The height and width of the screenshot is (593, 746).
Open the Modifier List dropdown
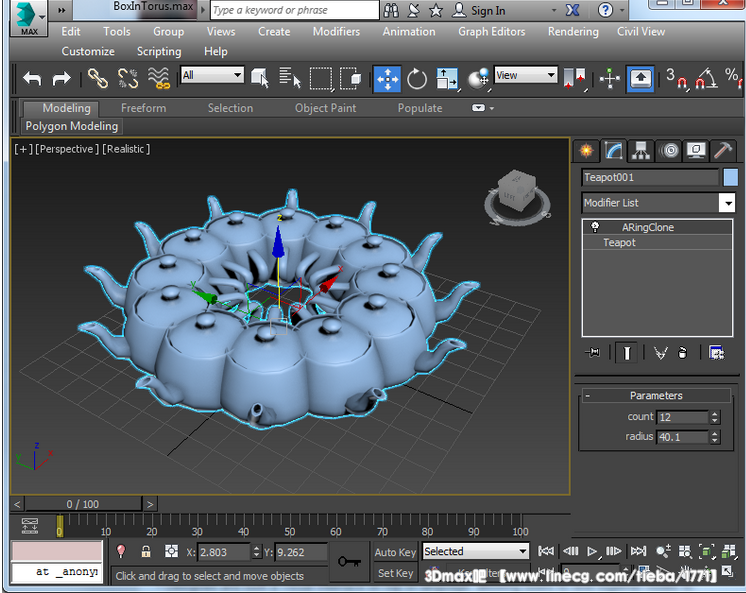[658, 203]
